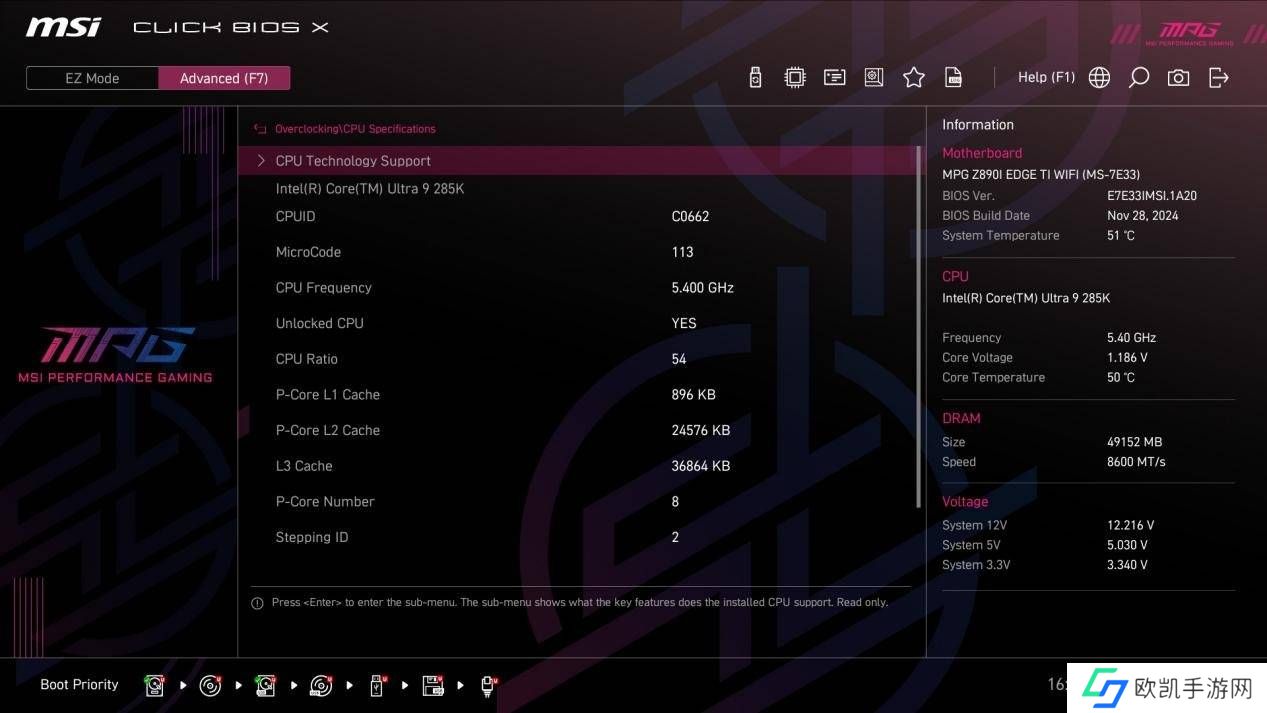Click the exit door arrow icon
Image resolution: width=1267 pixels, height=713 pixels.
pos(1219,78)
